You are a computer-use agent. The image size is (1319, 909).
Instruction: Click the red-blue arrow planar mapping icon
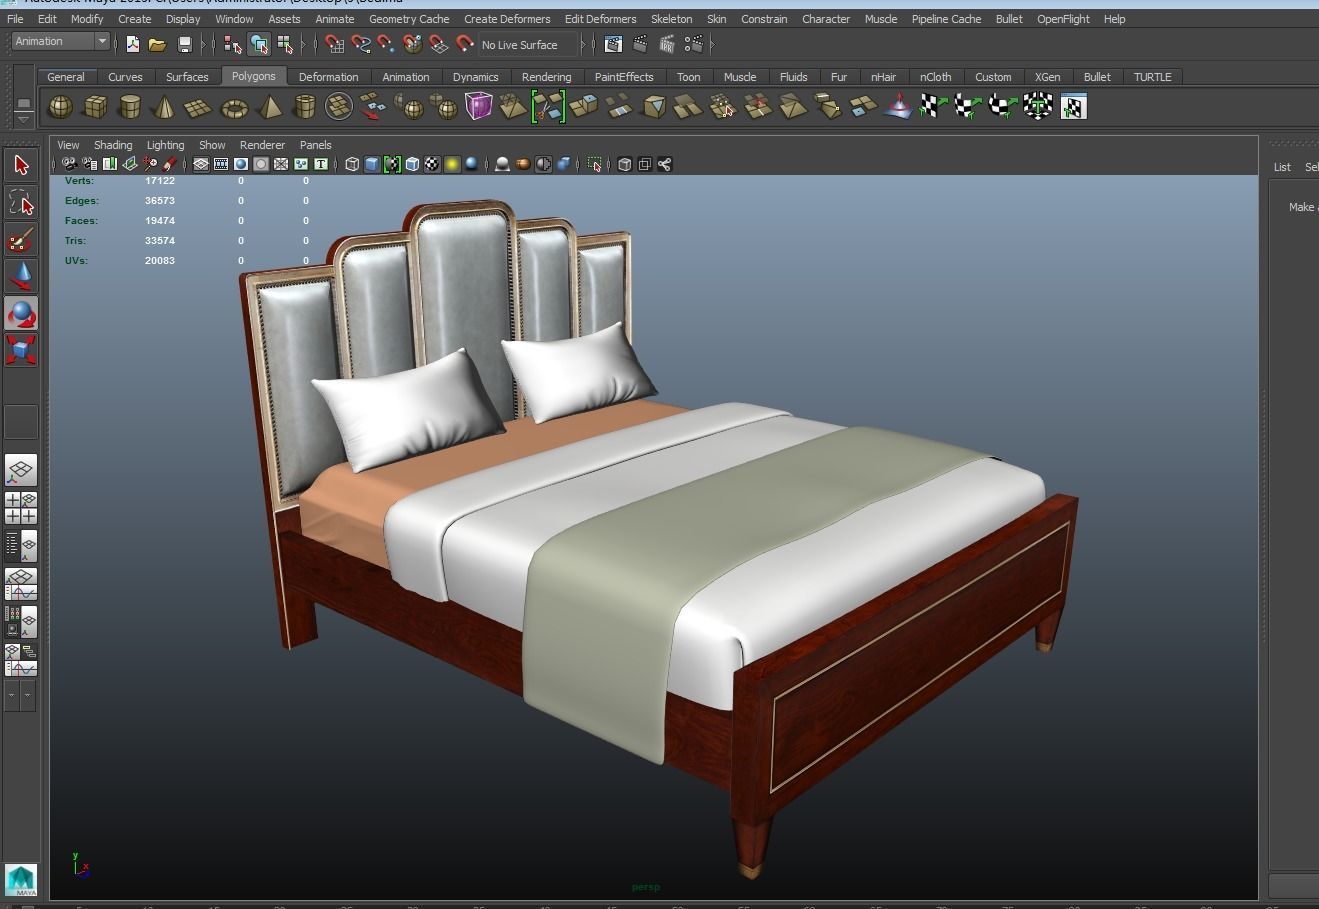[x=899, y=106]
